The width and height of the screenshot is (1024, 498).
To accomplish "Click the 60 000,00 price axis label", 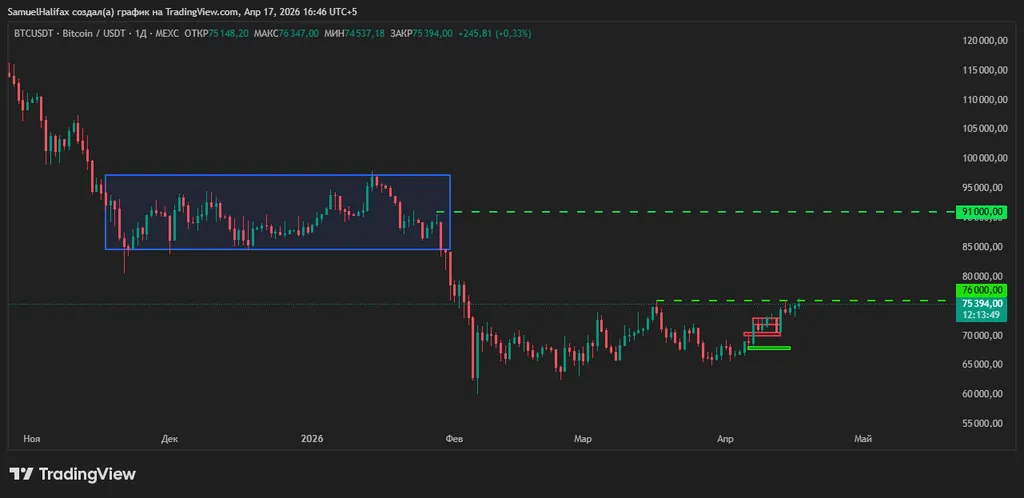I will (x=981, y=394).
